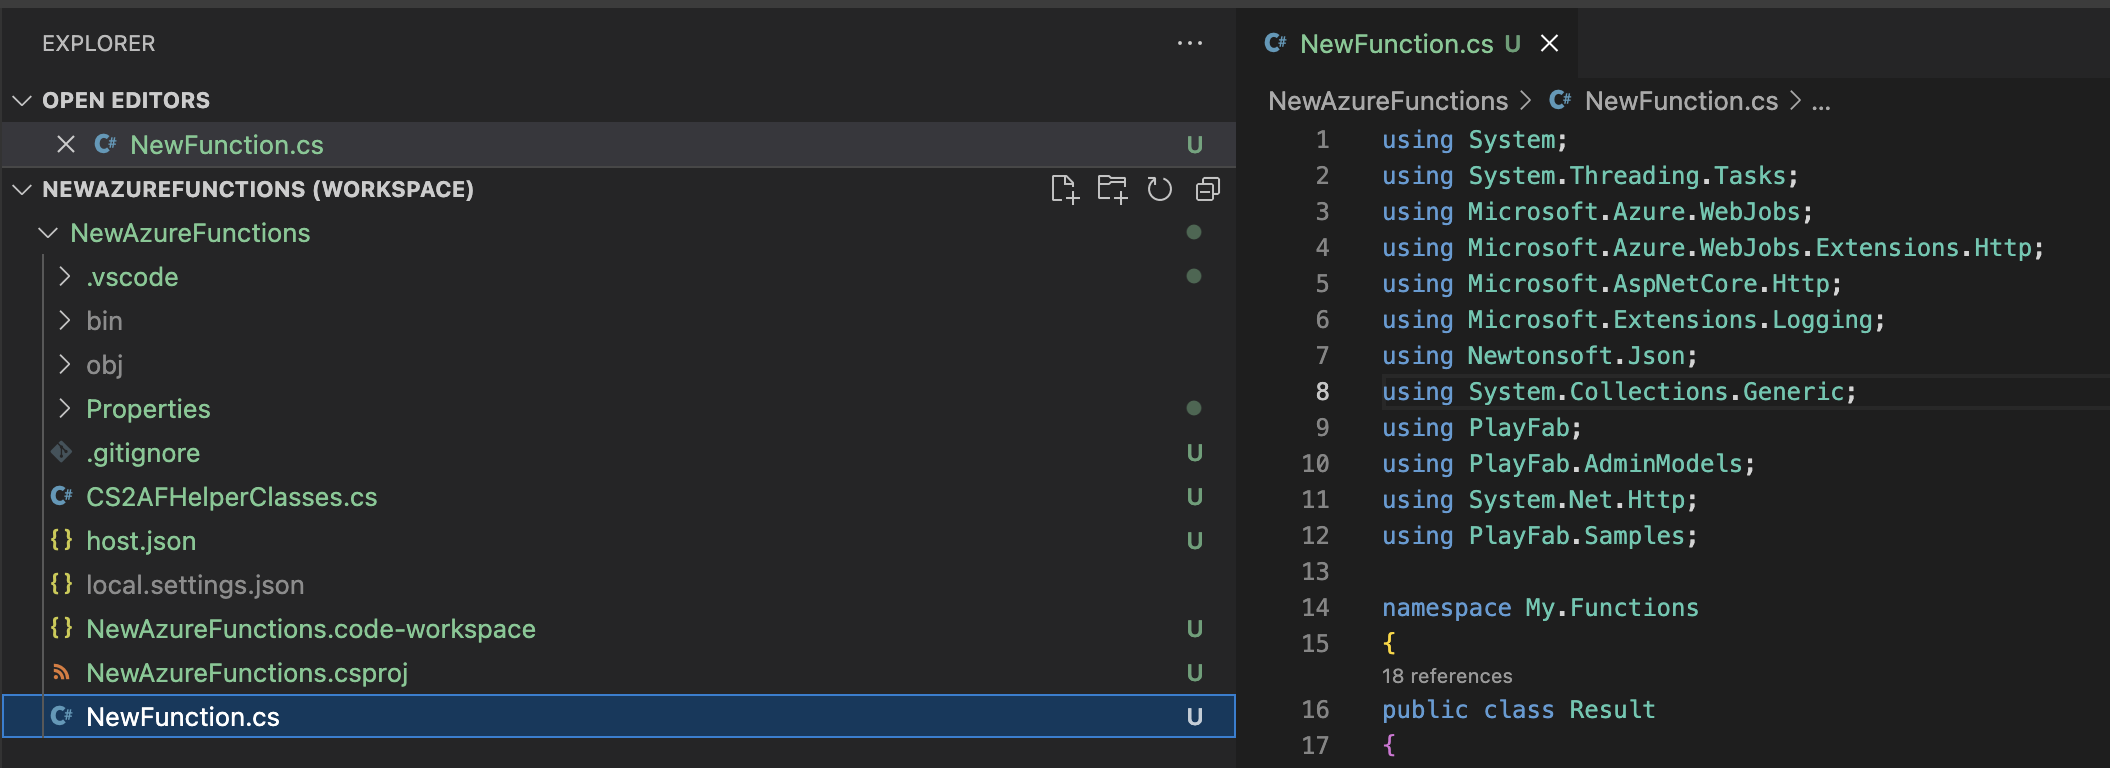Click the C# icon in Open Editors entry
2110x768 pixels.
click(x=105, y=144)
